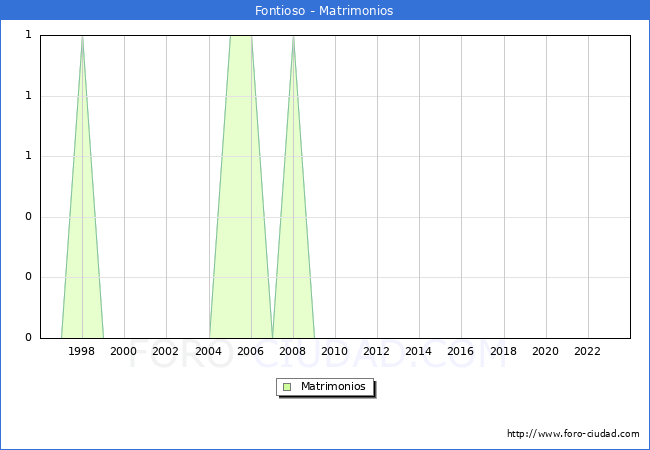Select the 2000 x-axis label

pyautogui.click(x=124, y=351)
